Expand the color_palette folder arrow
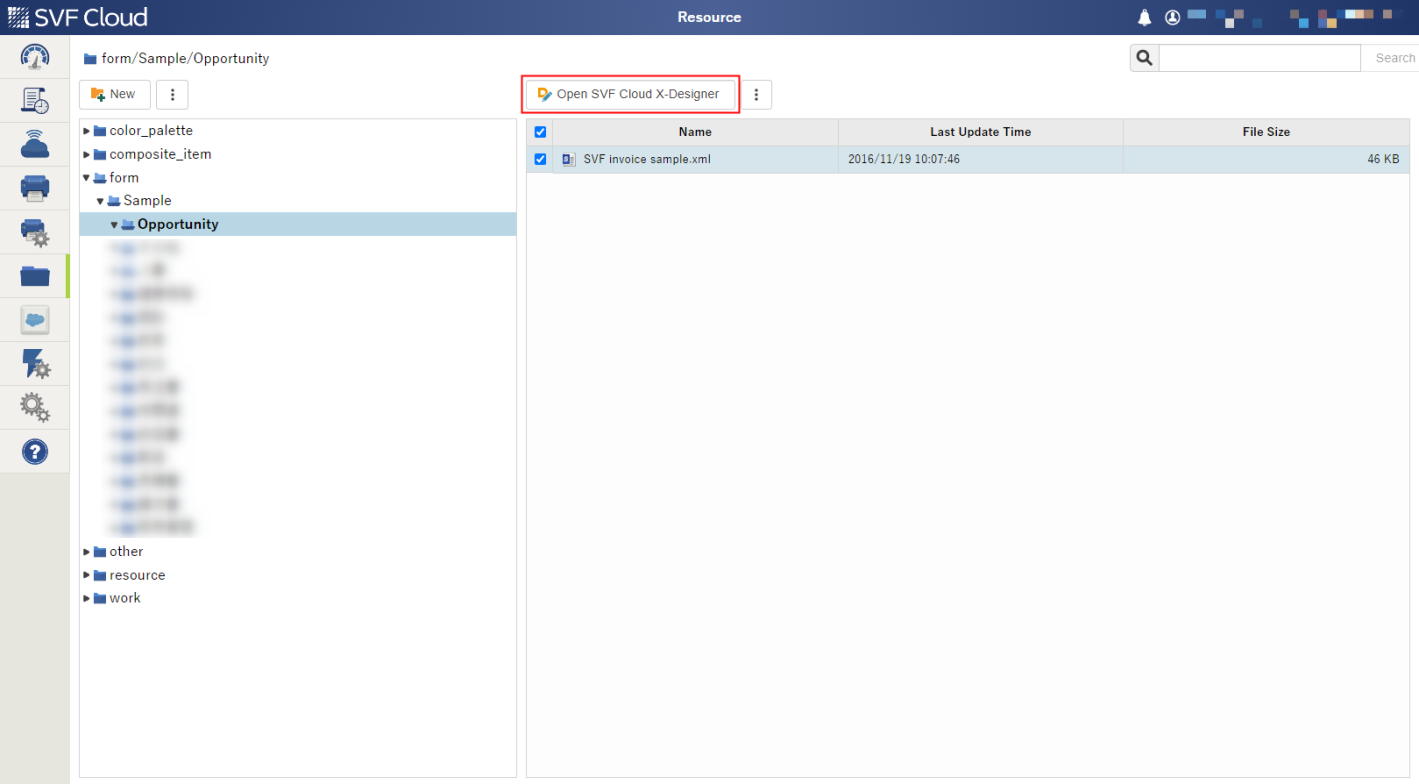This screenshot has height=784, width=1419. (87, 131)
